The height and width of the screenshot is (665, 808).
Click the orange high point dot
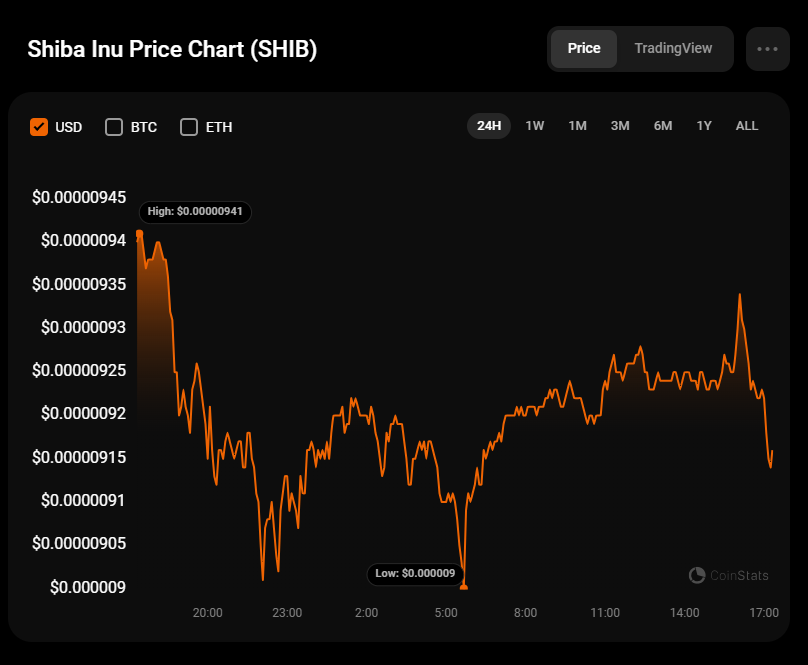[139, 234]
